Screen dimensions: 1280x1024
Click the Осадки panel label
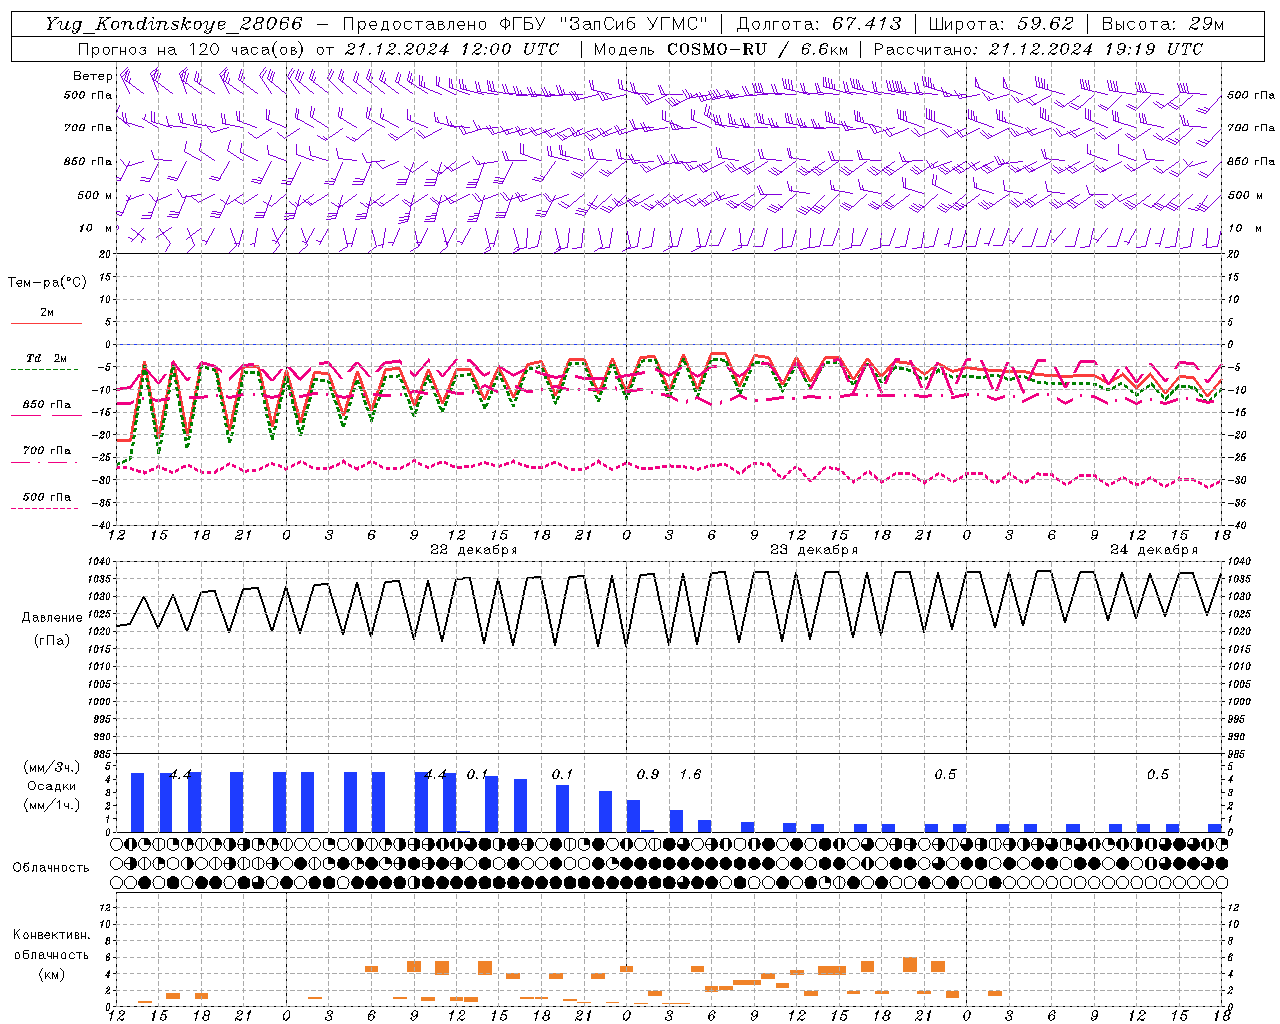[52, 786]
